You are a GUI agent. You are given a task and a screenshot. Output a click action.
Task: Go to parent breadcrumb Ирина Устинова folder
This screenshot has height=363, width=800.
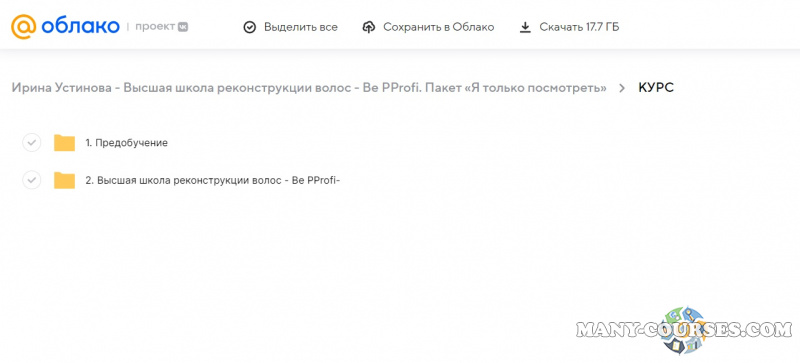(309, 88)
